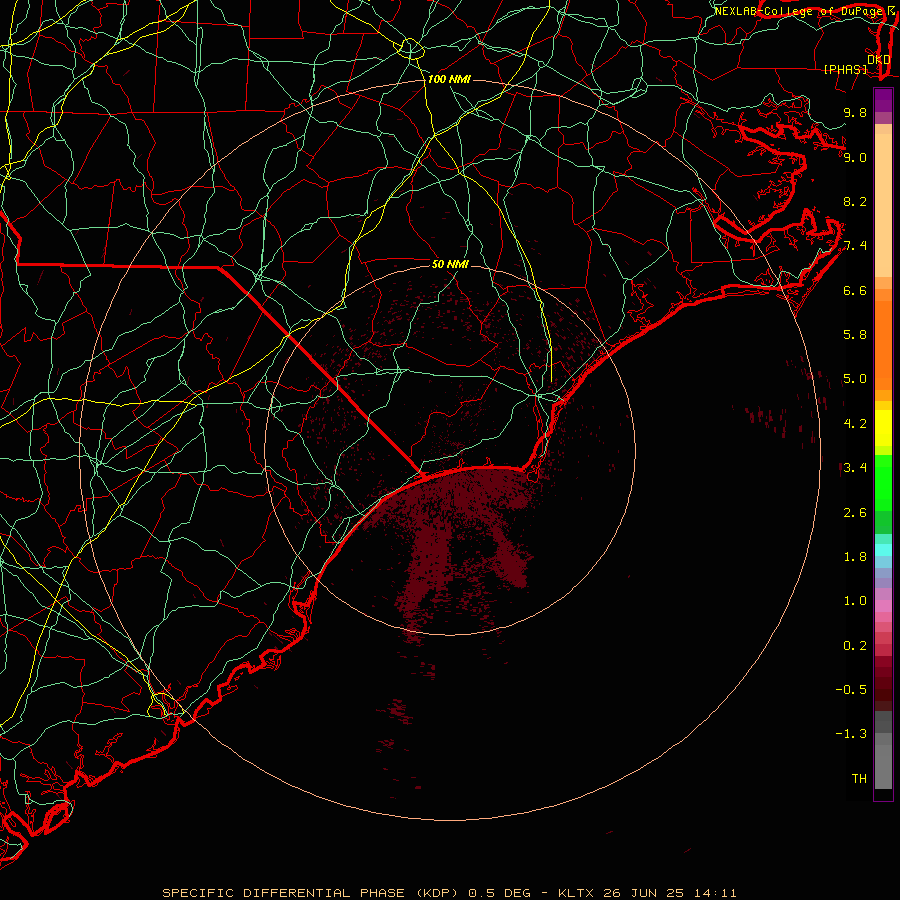
Task: Click the yellow color bar segment
Action: tap(883, 428)
